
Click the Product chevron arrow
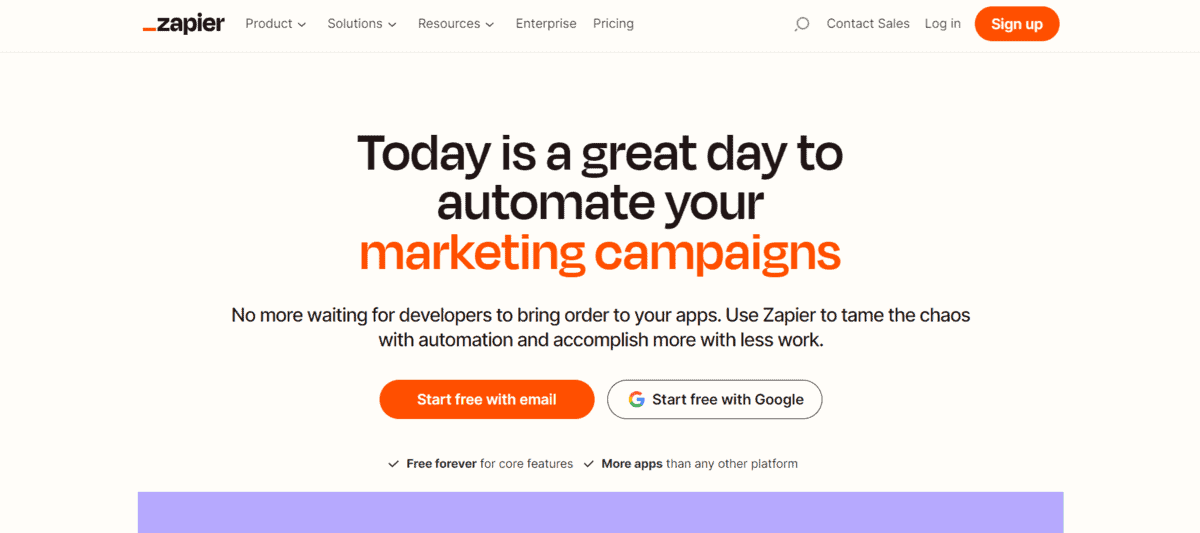[302, 25]
